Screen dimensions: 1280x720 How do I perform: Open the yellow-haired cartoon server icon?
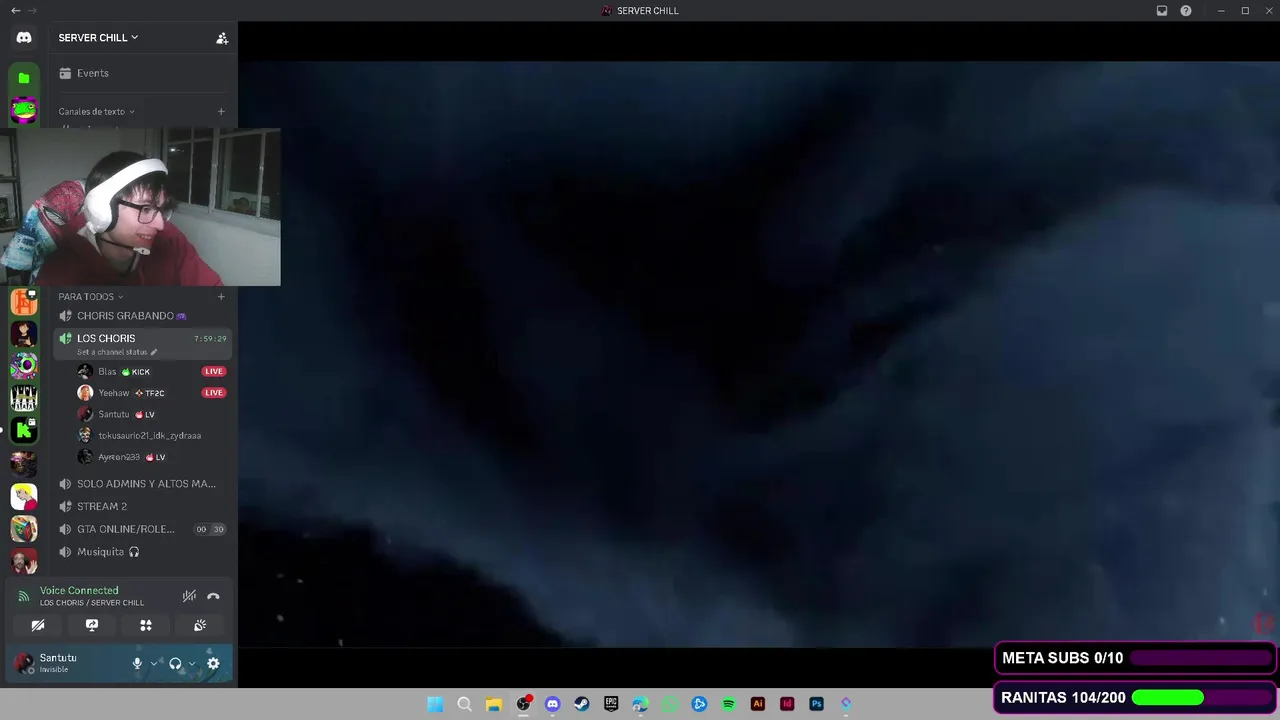[24, 496]
